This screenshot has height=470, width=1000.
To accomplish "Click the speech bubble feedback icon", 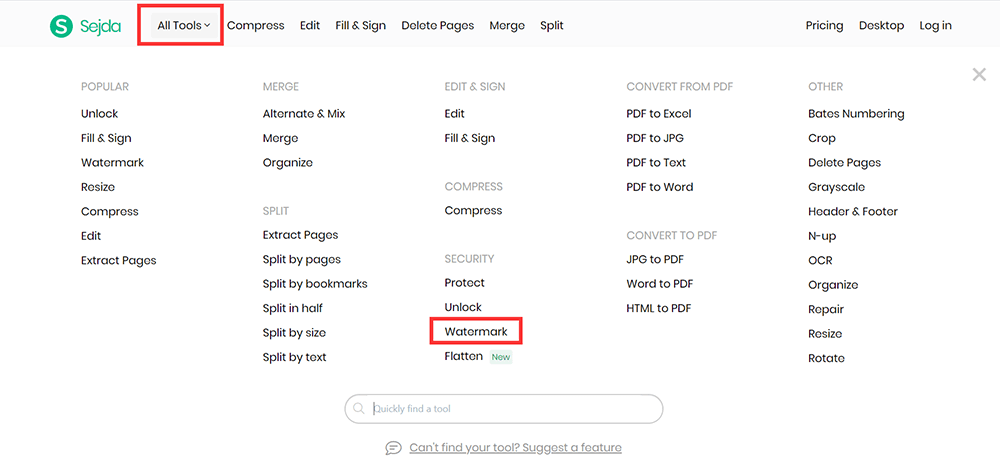I will [x=394, y=448].
